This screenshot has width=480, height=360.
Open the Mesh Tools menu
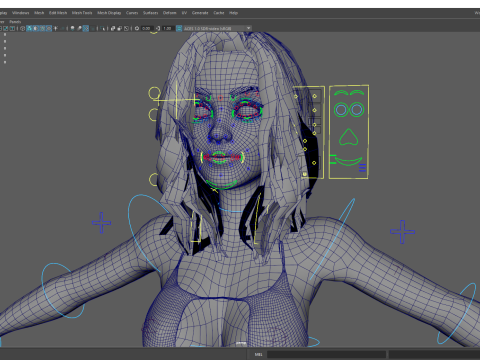(82, 13)
